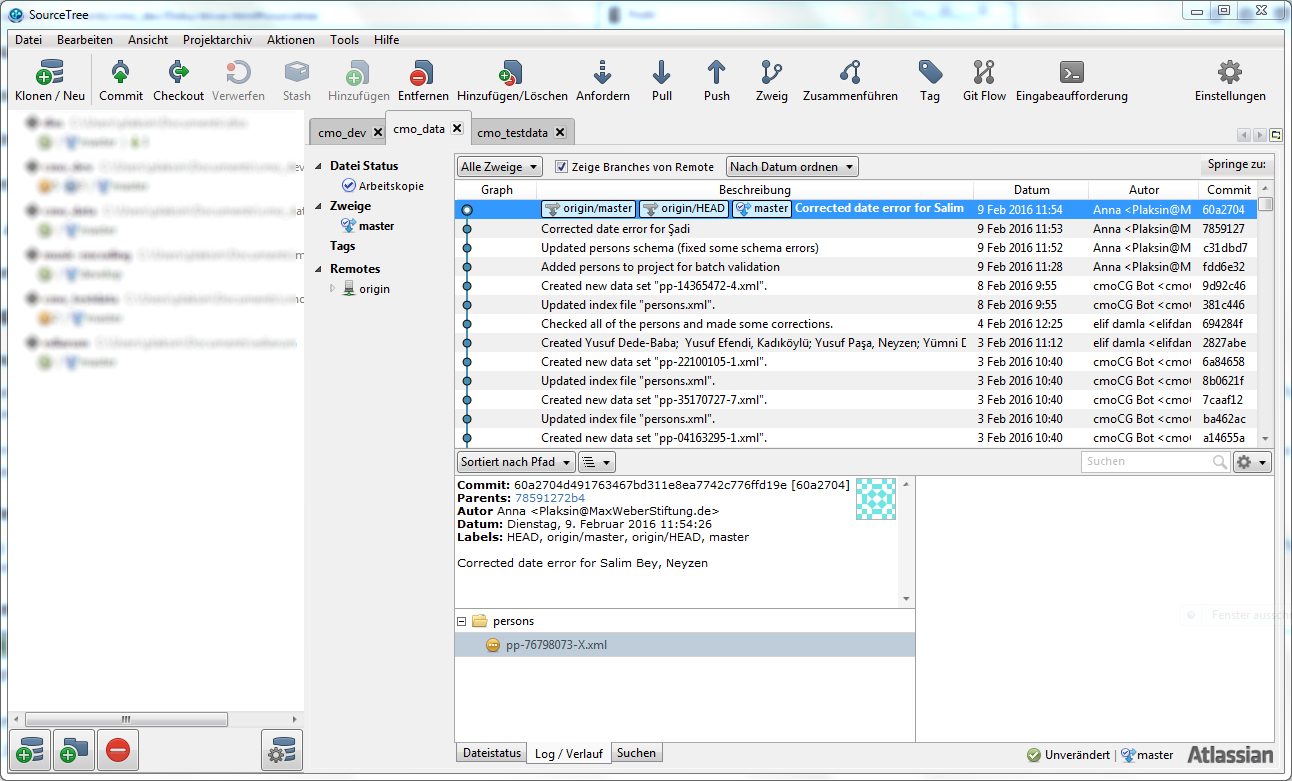
Task: Open the Nach Datum ordnen dropdown
Action: click(791, 167)
